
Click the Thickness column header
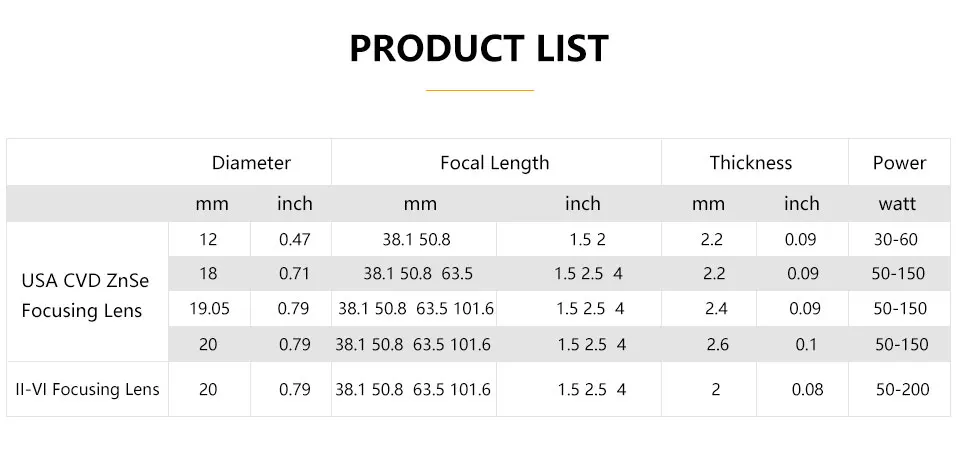point(751,163)
